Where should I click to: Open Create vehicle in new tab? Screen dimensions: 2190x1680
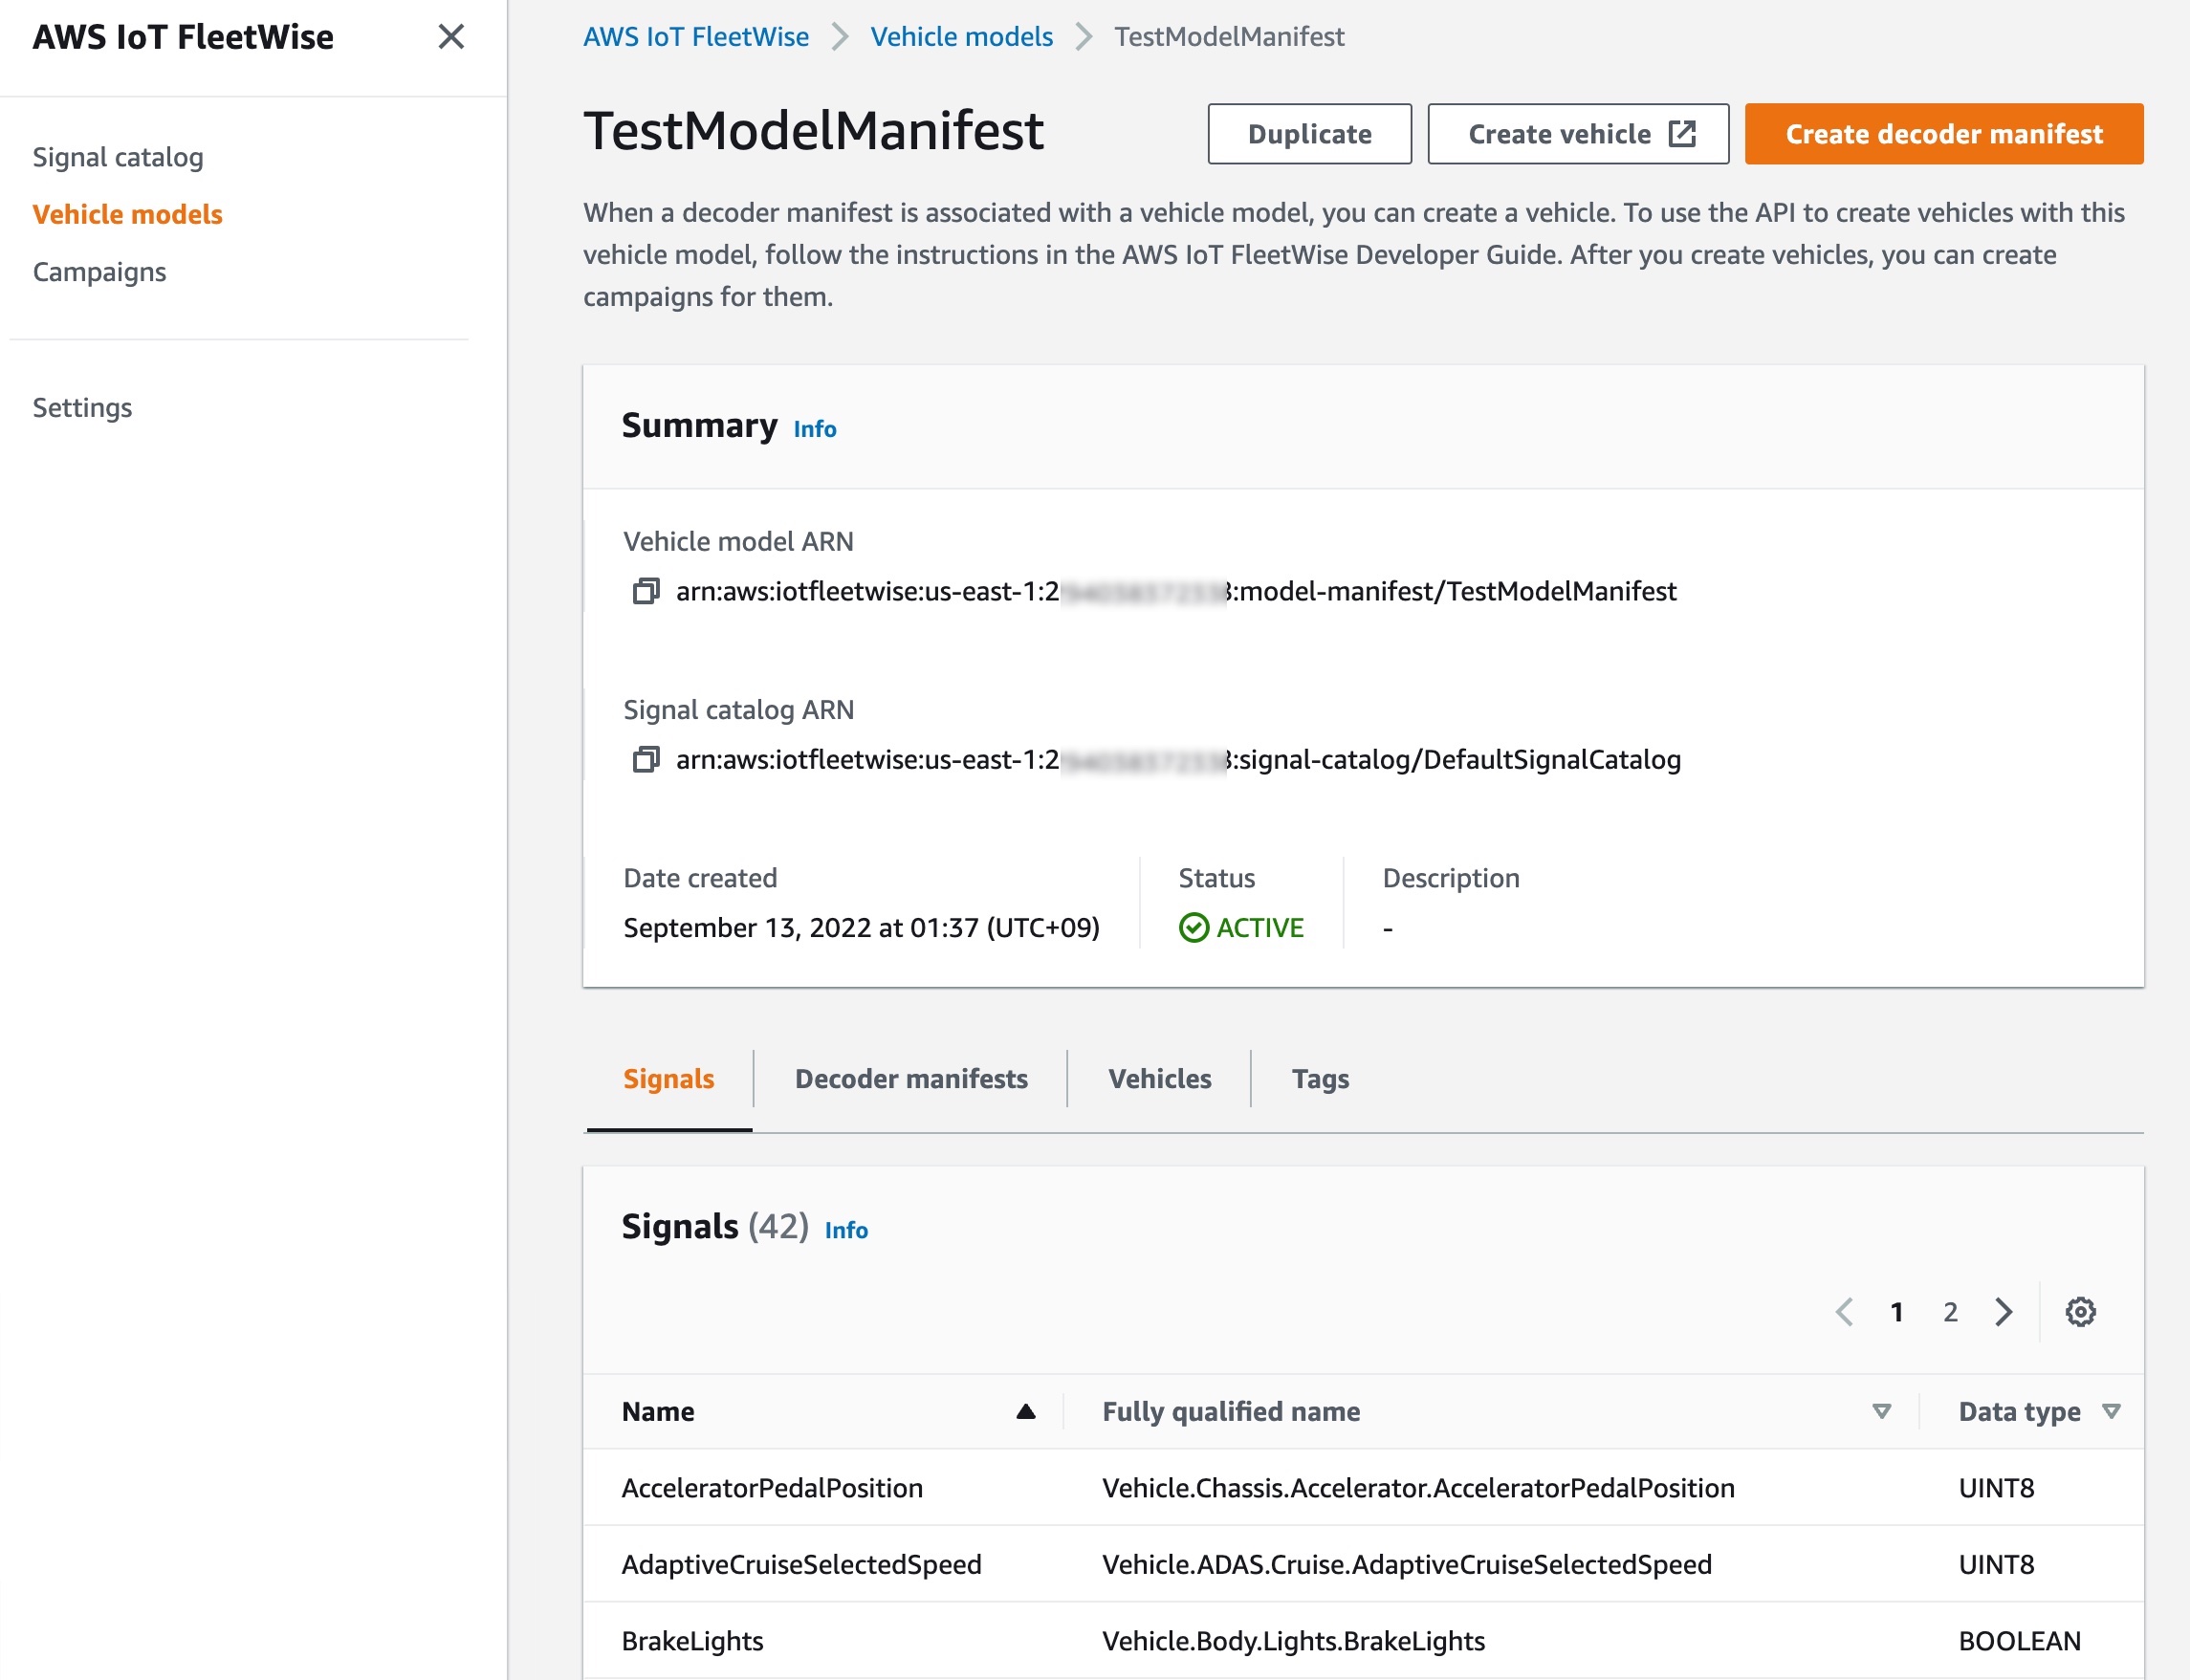coord(1577,133)
